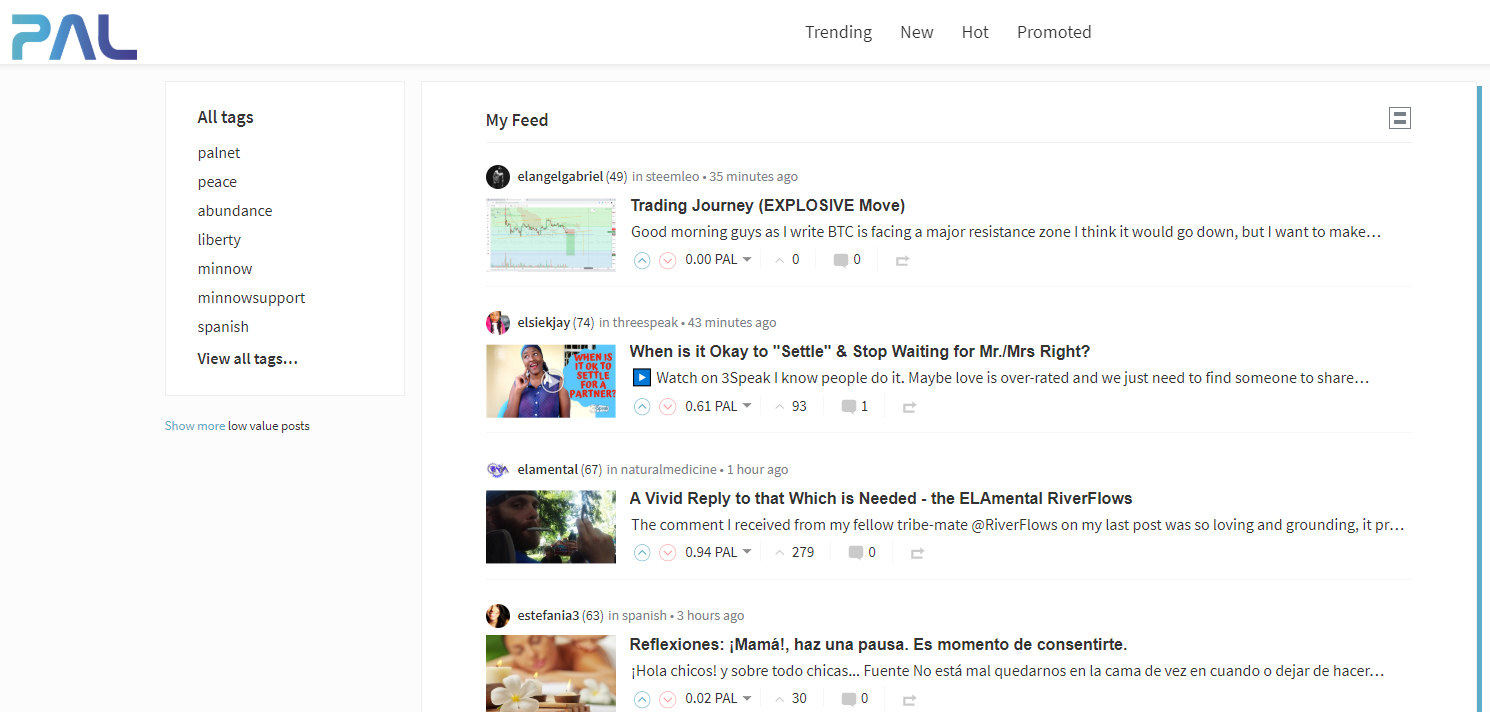Show the 279 votes on the Vivid Reply post
This screenshot has width=1490, height=712.
pyautogui.click(x=794, y=552)
